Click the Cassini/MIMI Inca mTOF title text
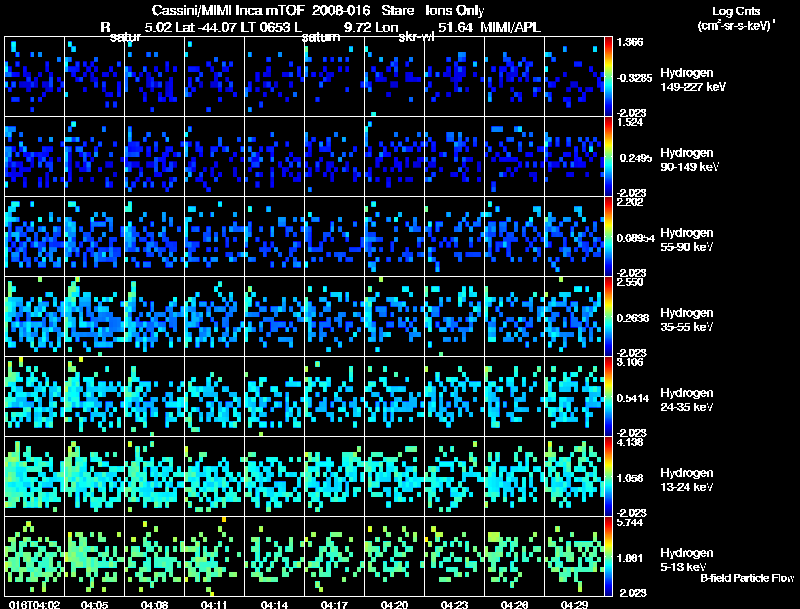Screen dimensions: 800x609 [x=229, y=11]
